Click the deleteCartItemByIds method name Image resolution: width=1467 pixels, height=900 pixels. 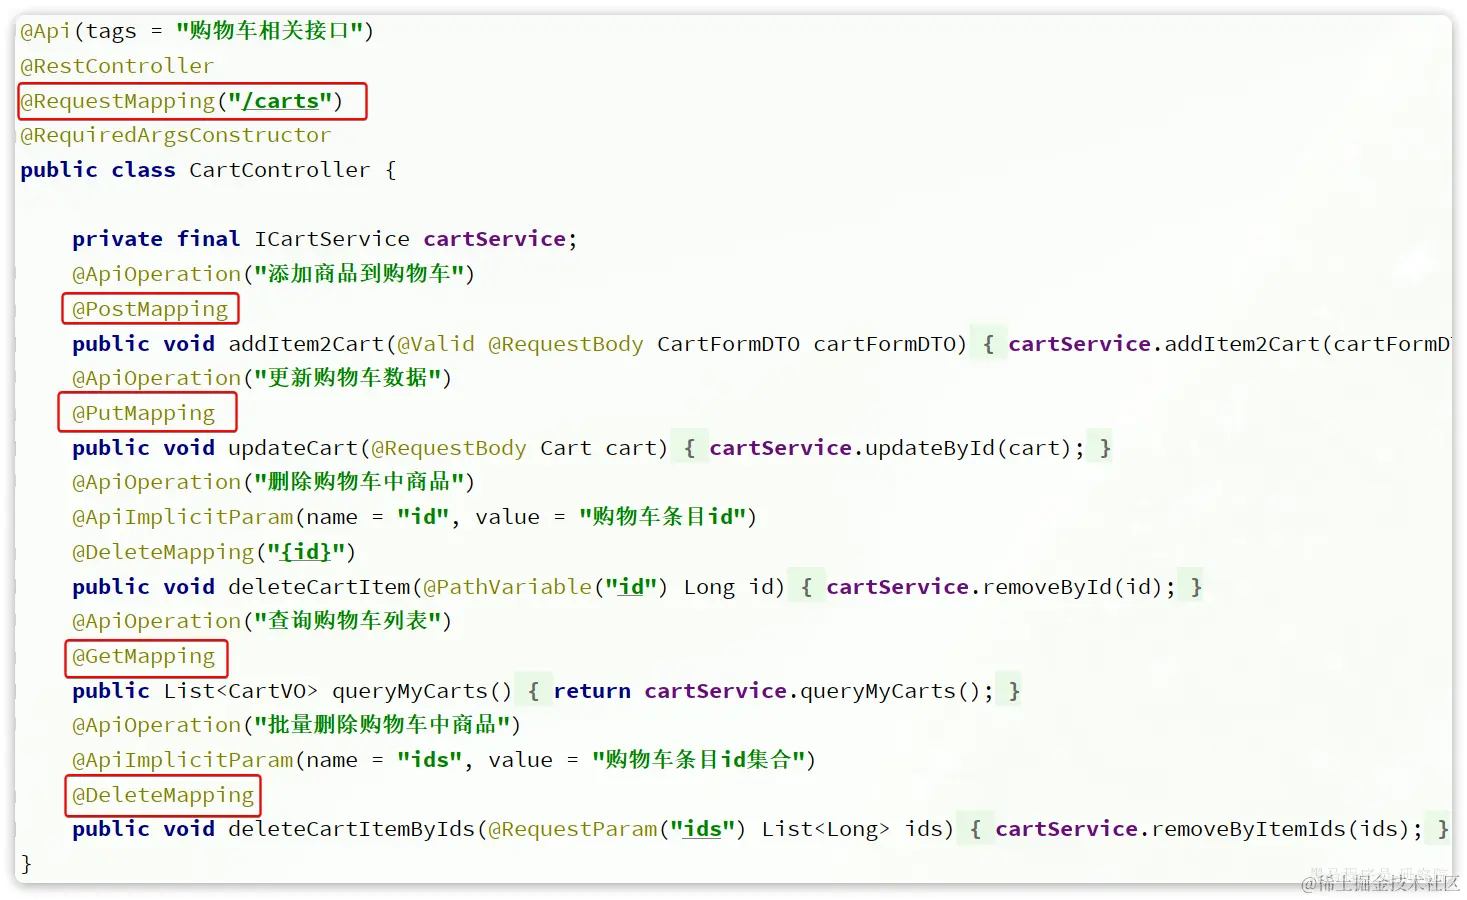point(351,829)
